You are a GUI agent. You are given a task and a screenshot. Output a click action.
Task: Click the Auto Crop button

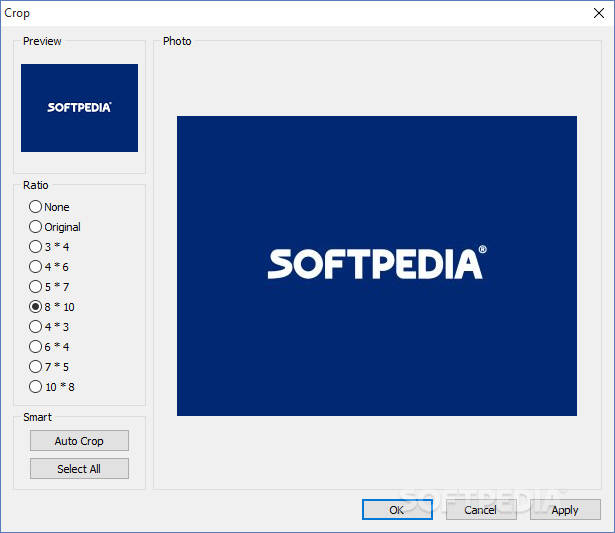[79, 440]
